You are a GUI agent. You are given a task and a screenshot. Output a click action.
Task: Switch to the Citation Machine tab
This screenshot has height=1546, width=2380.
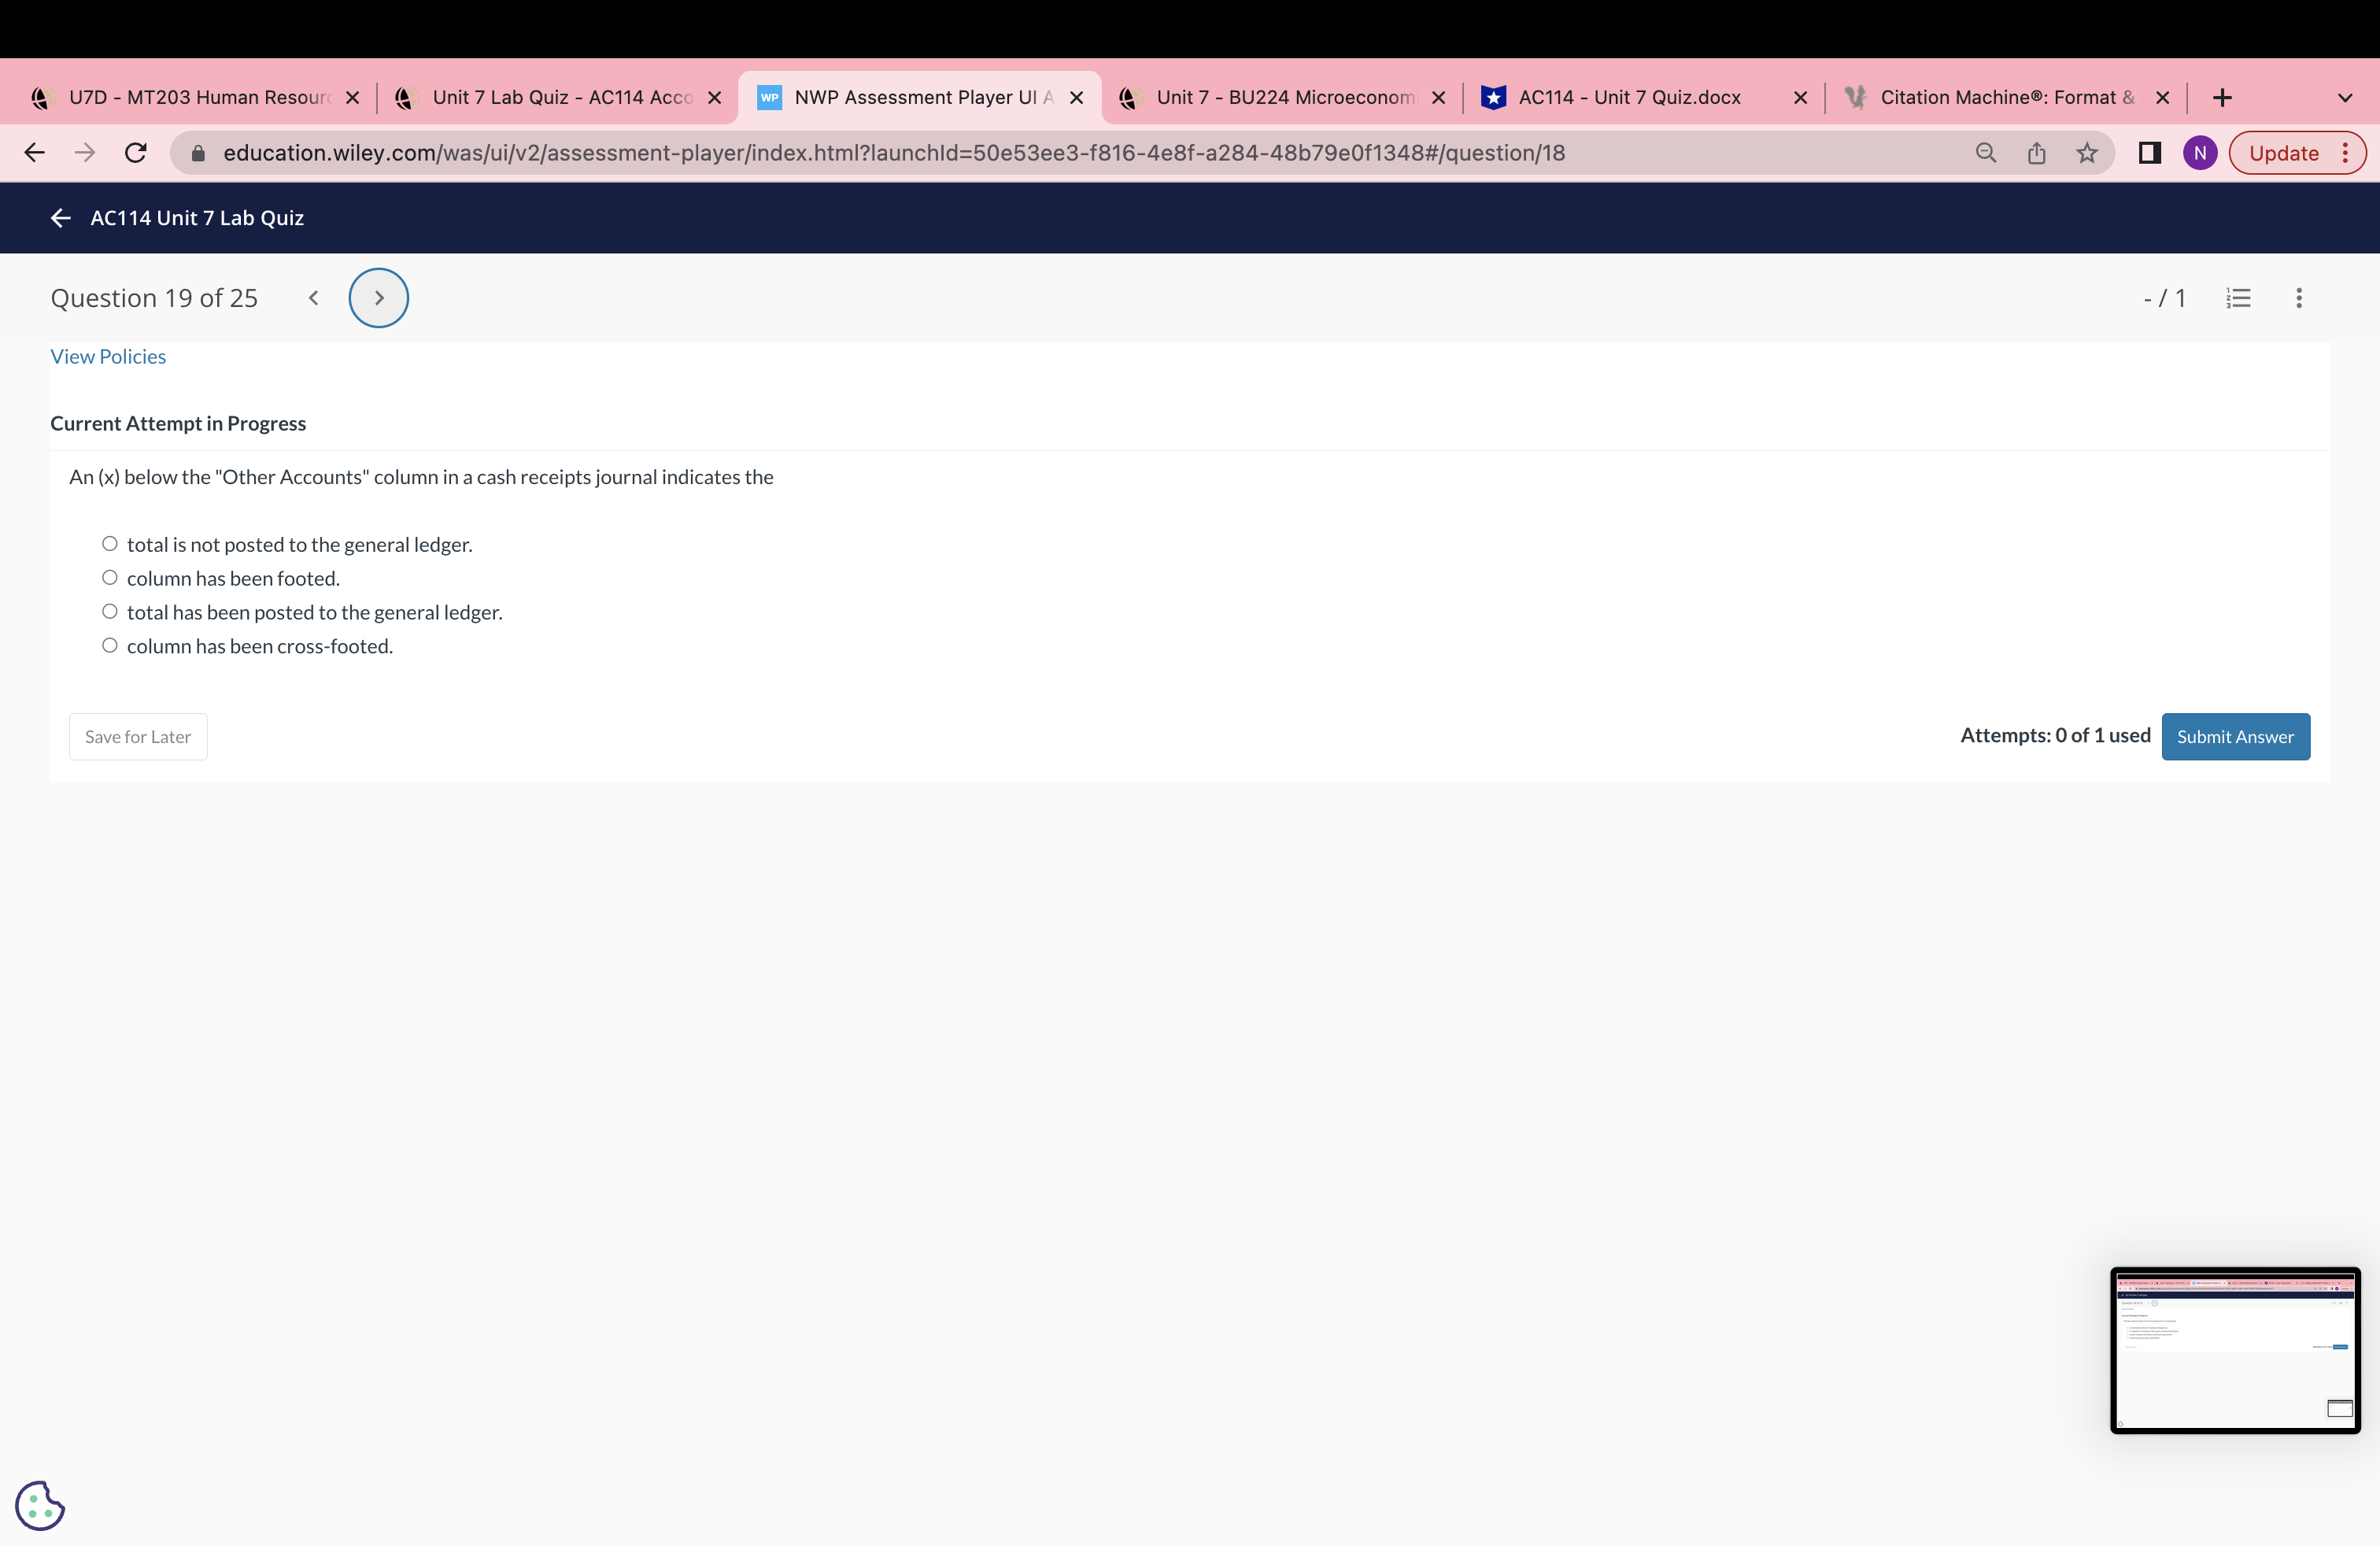click(x=2005, y=98)
